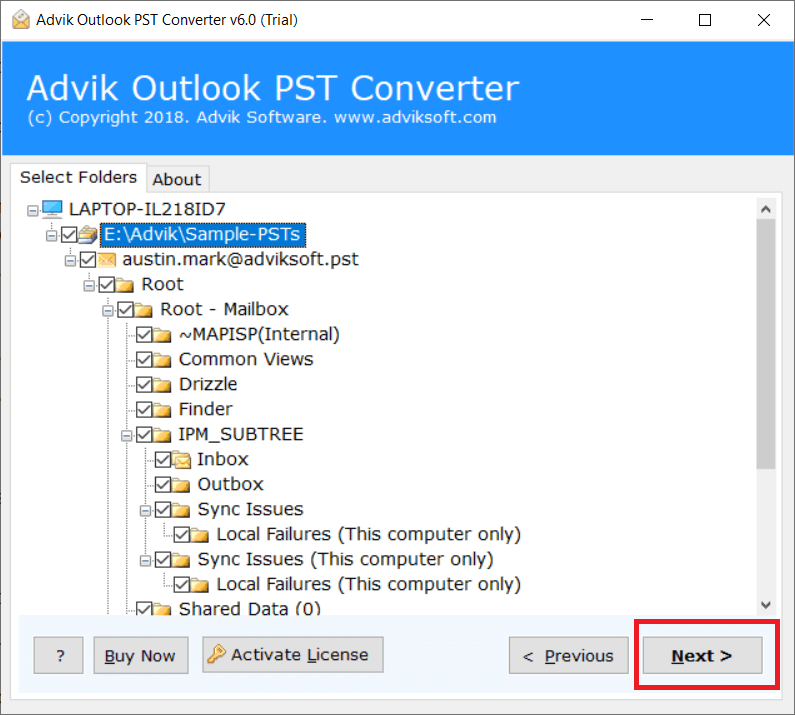Uncheck the Inbox checkbox

[x=163, y=459]
